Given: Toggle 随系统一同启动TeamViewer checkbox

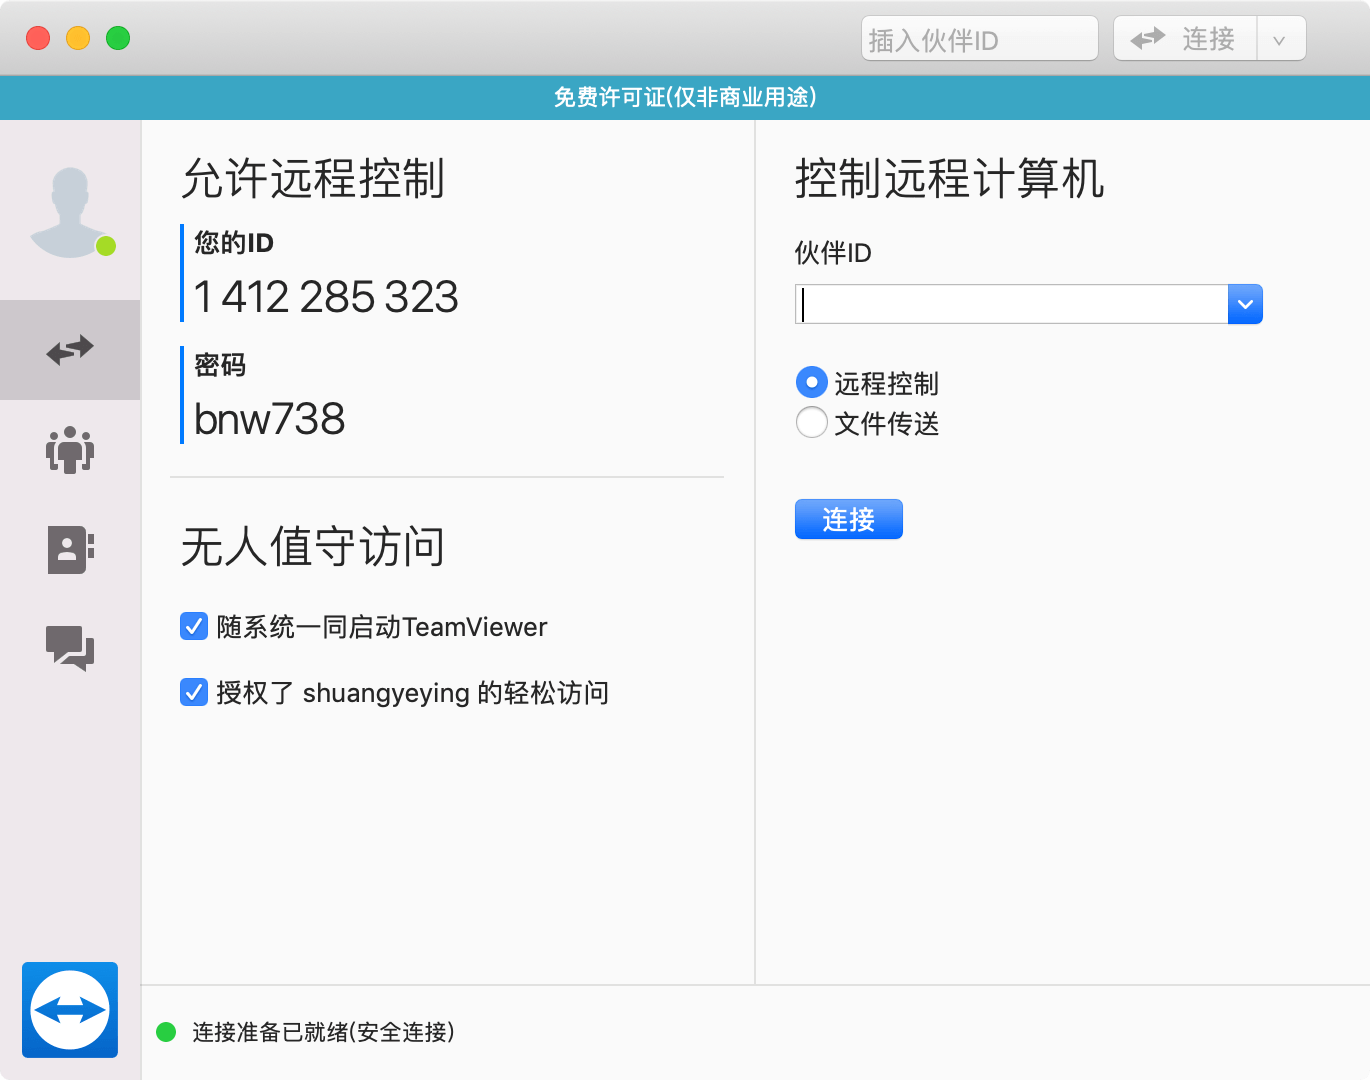Looking at the screenshot, I should click(194, 626).
